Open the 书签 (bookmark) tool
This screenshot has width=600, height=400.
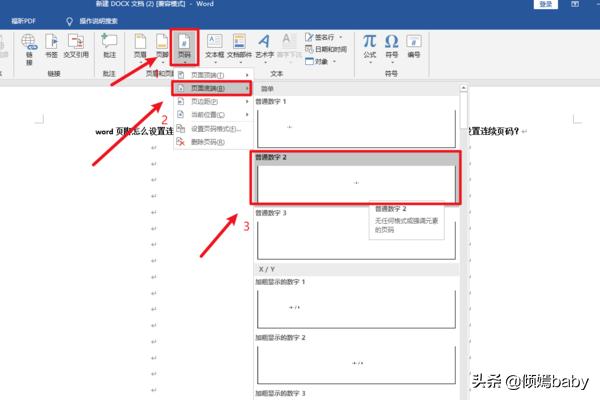coord(54,47)
